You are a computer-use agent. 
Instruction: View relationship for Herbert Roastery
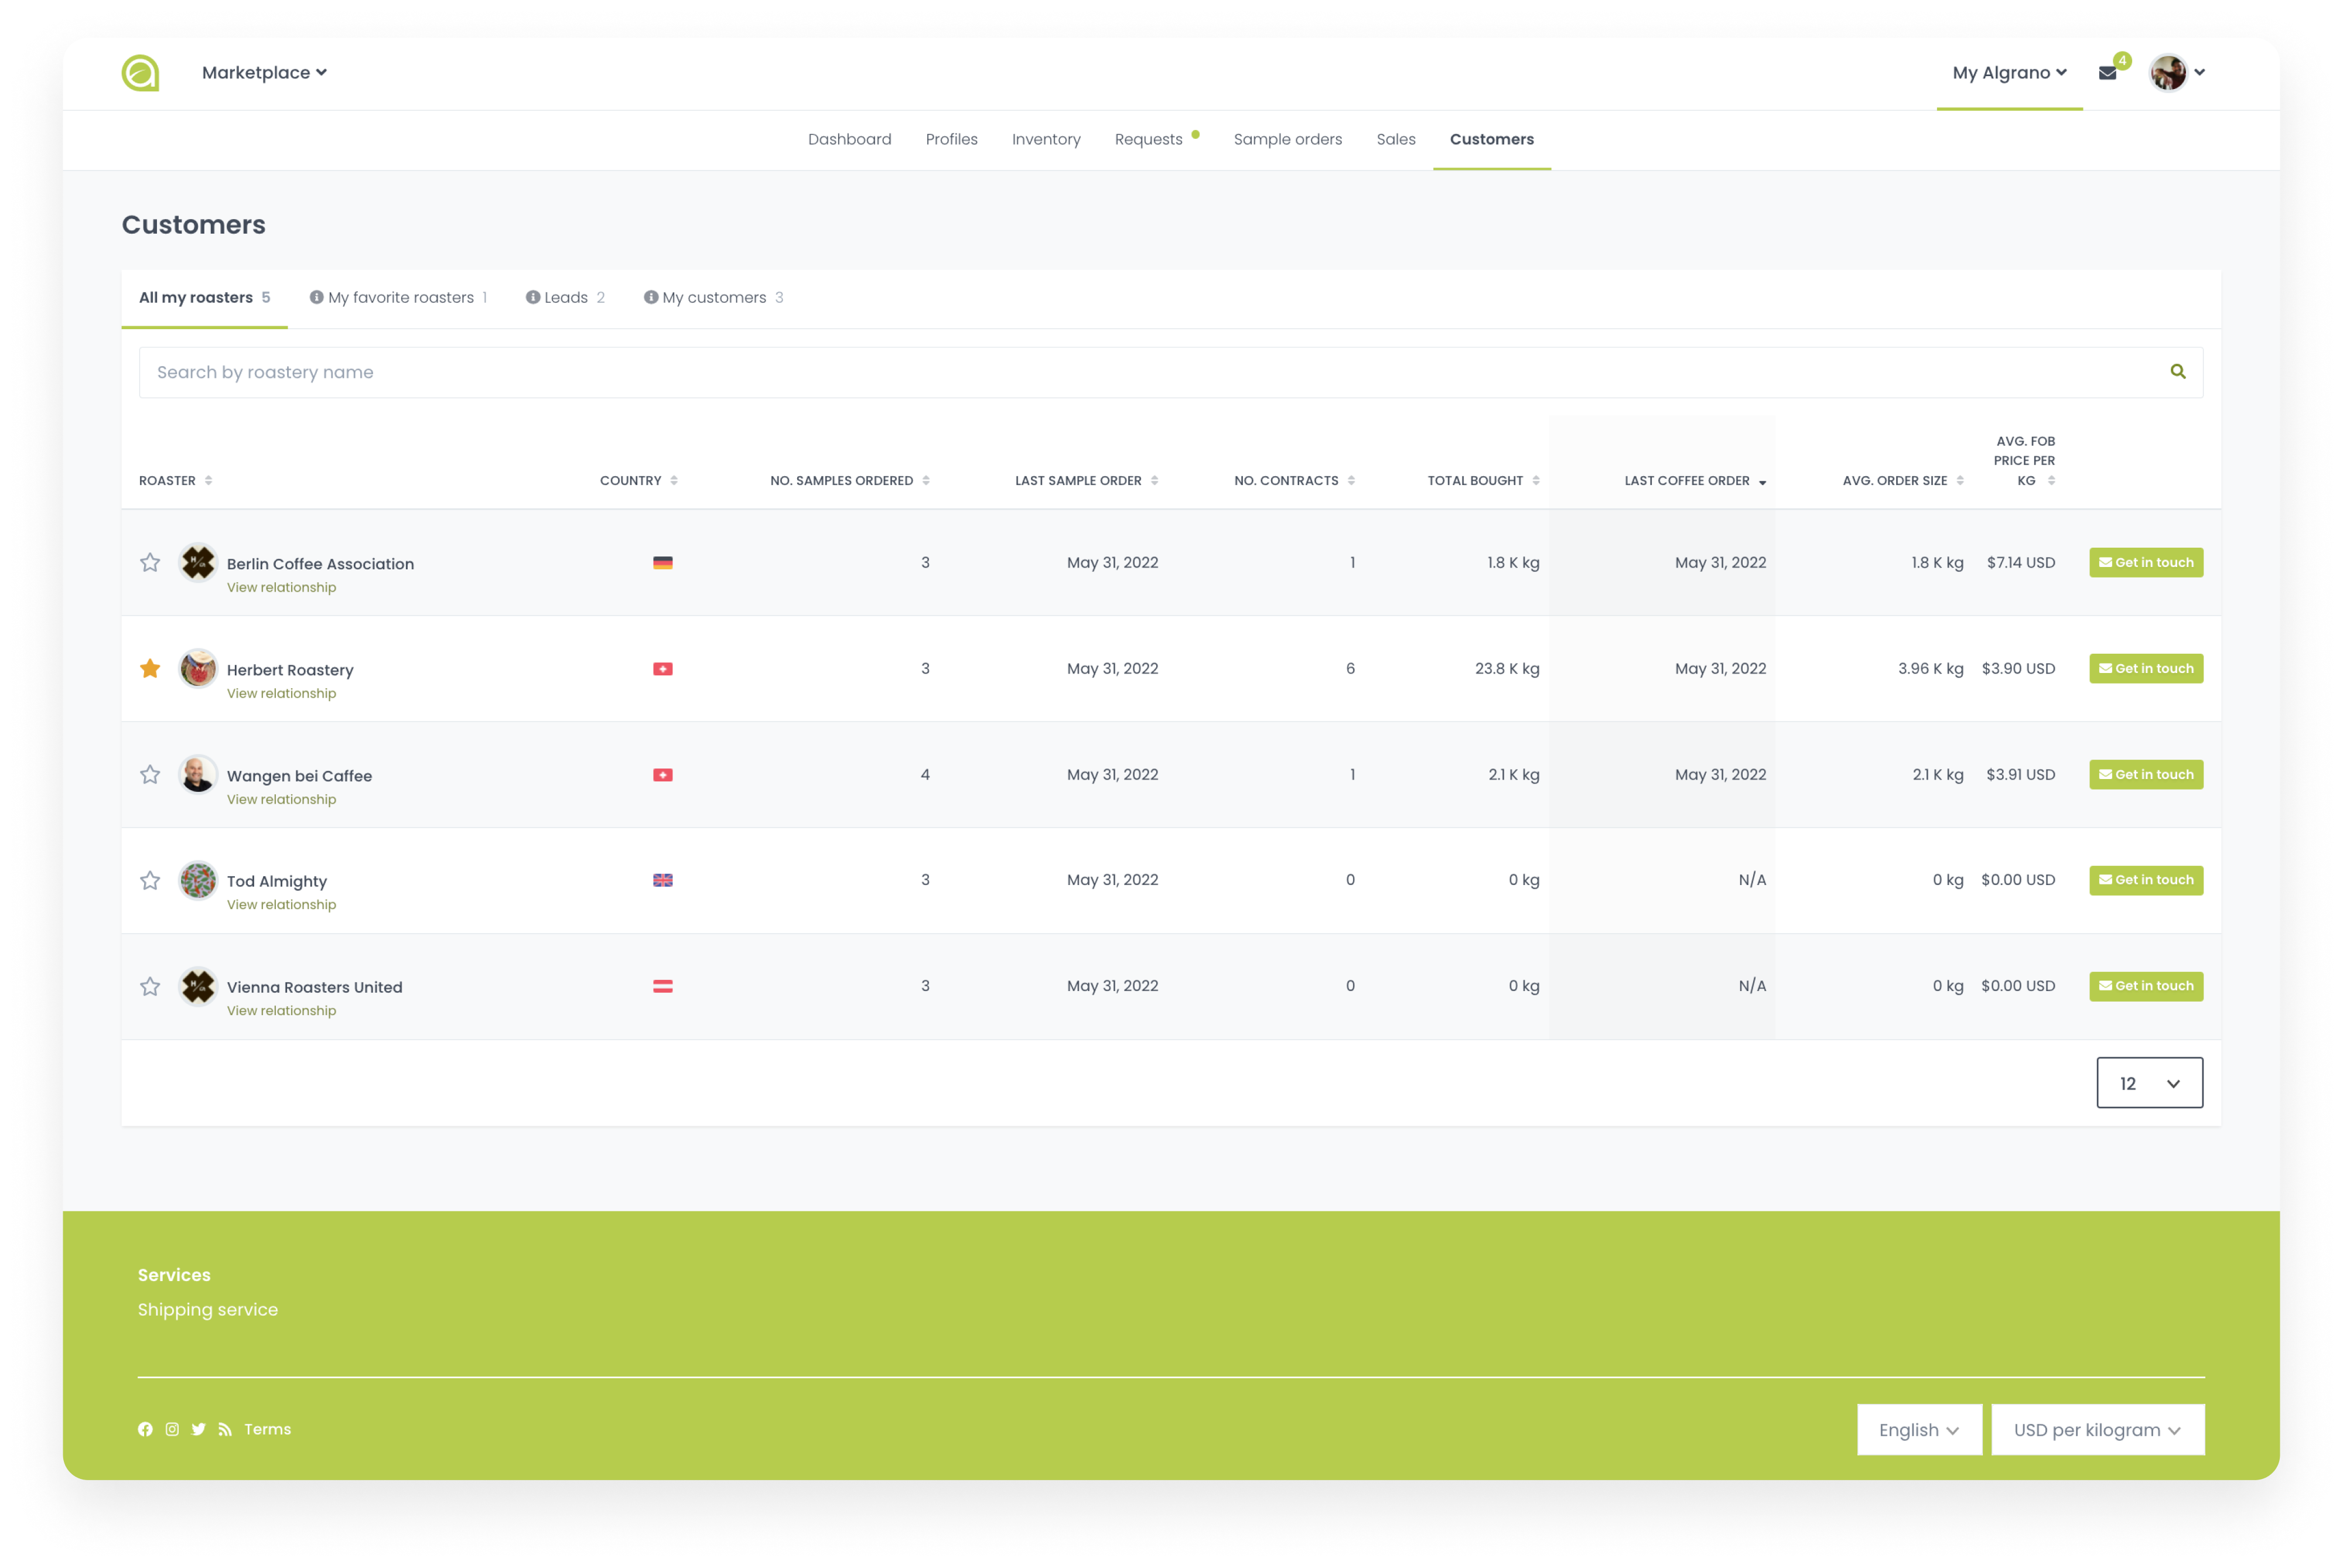[x=281, y=693]
